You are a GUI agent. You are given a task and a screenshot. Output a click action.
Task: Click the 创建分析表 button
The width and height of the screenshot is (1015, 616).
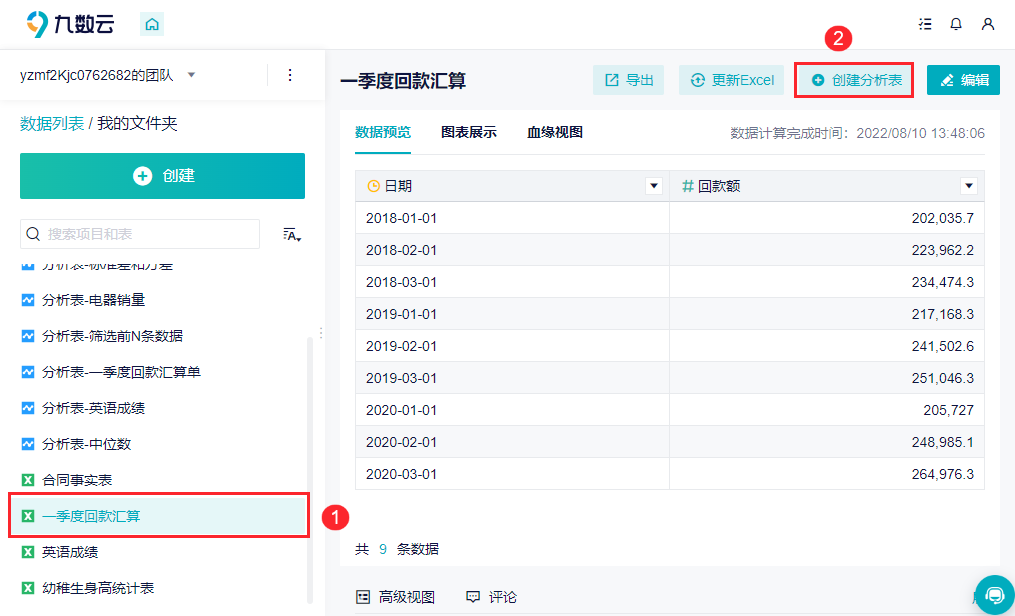click(x=855, y=80)
